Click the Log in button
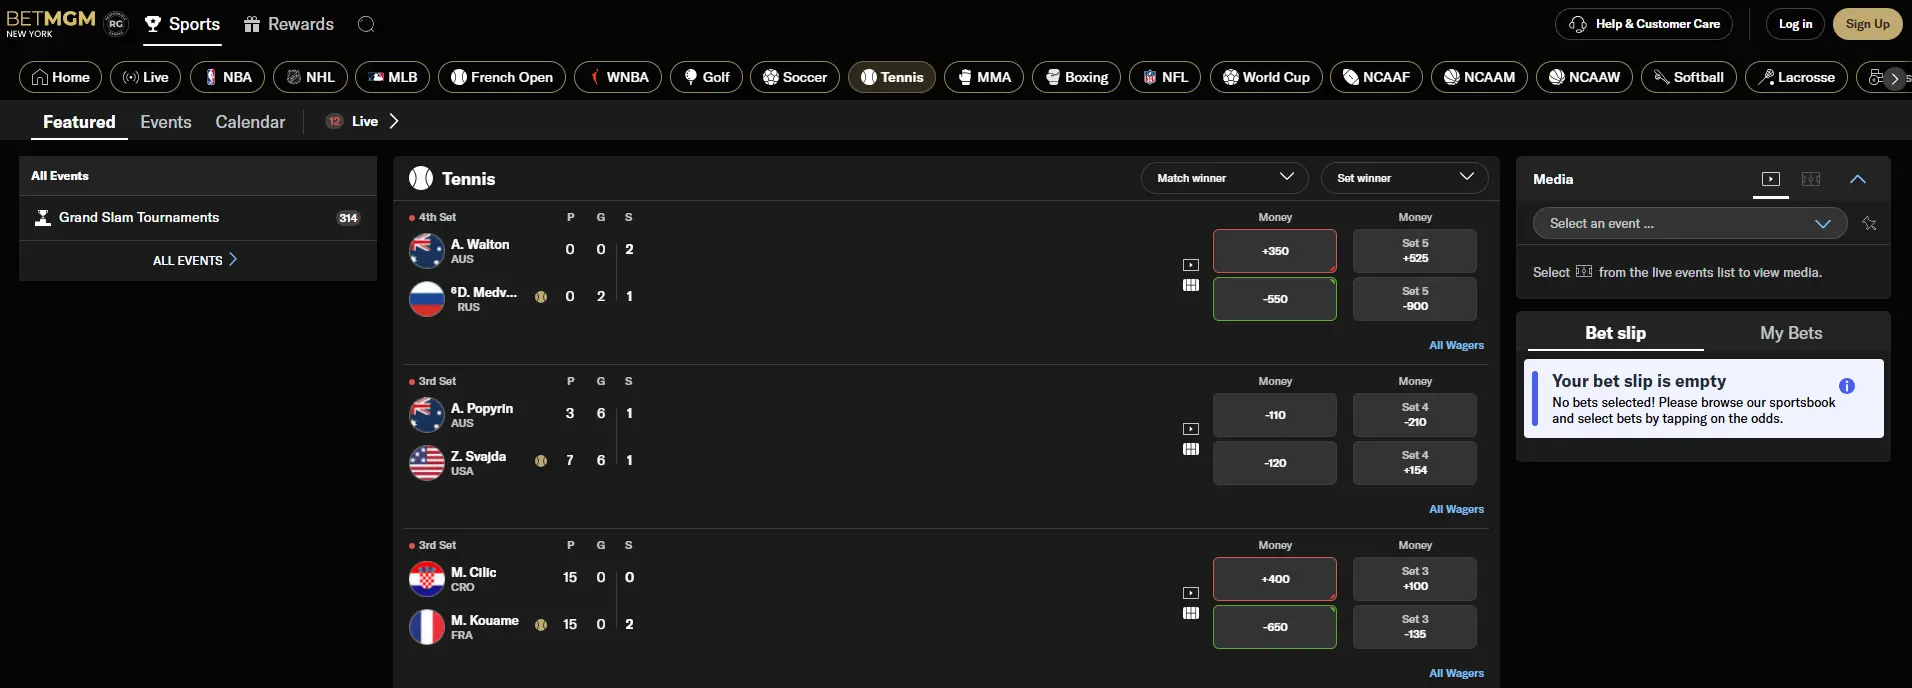This screenshot has height=688, width=1912. [x=1795, y=24]
